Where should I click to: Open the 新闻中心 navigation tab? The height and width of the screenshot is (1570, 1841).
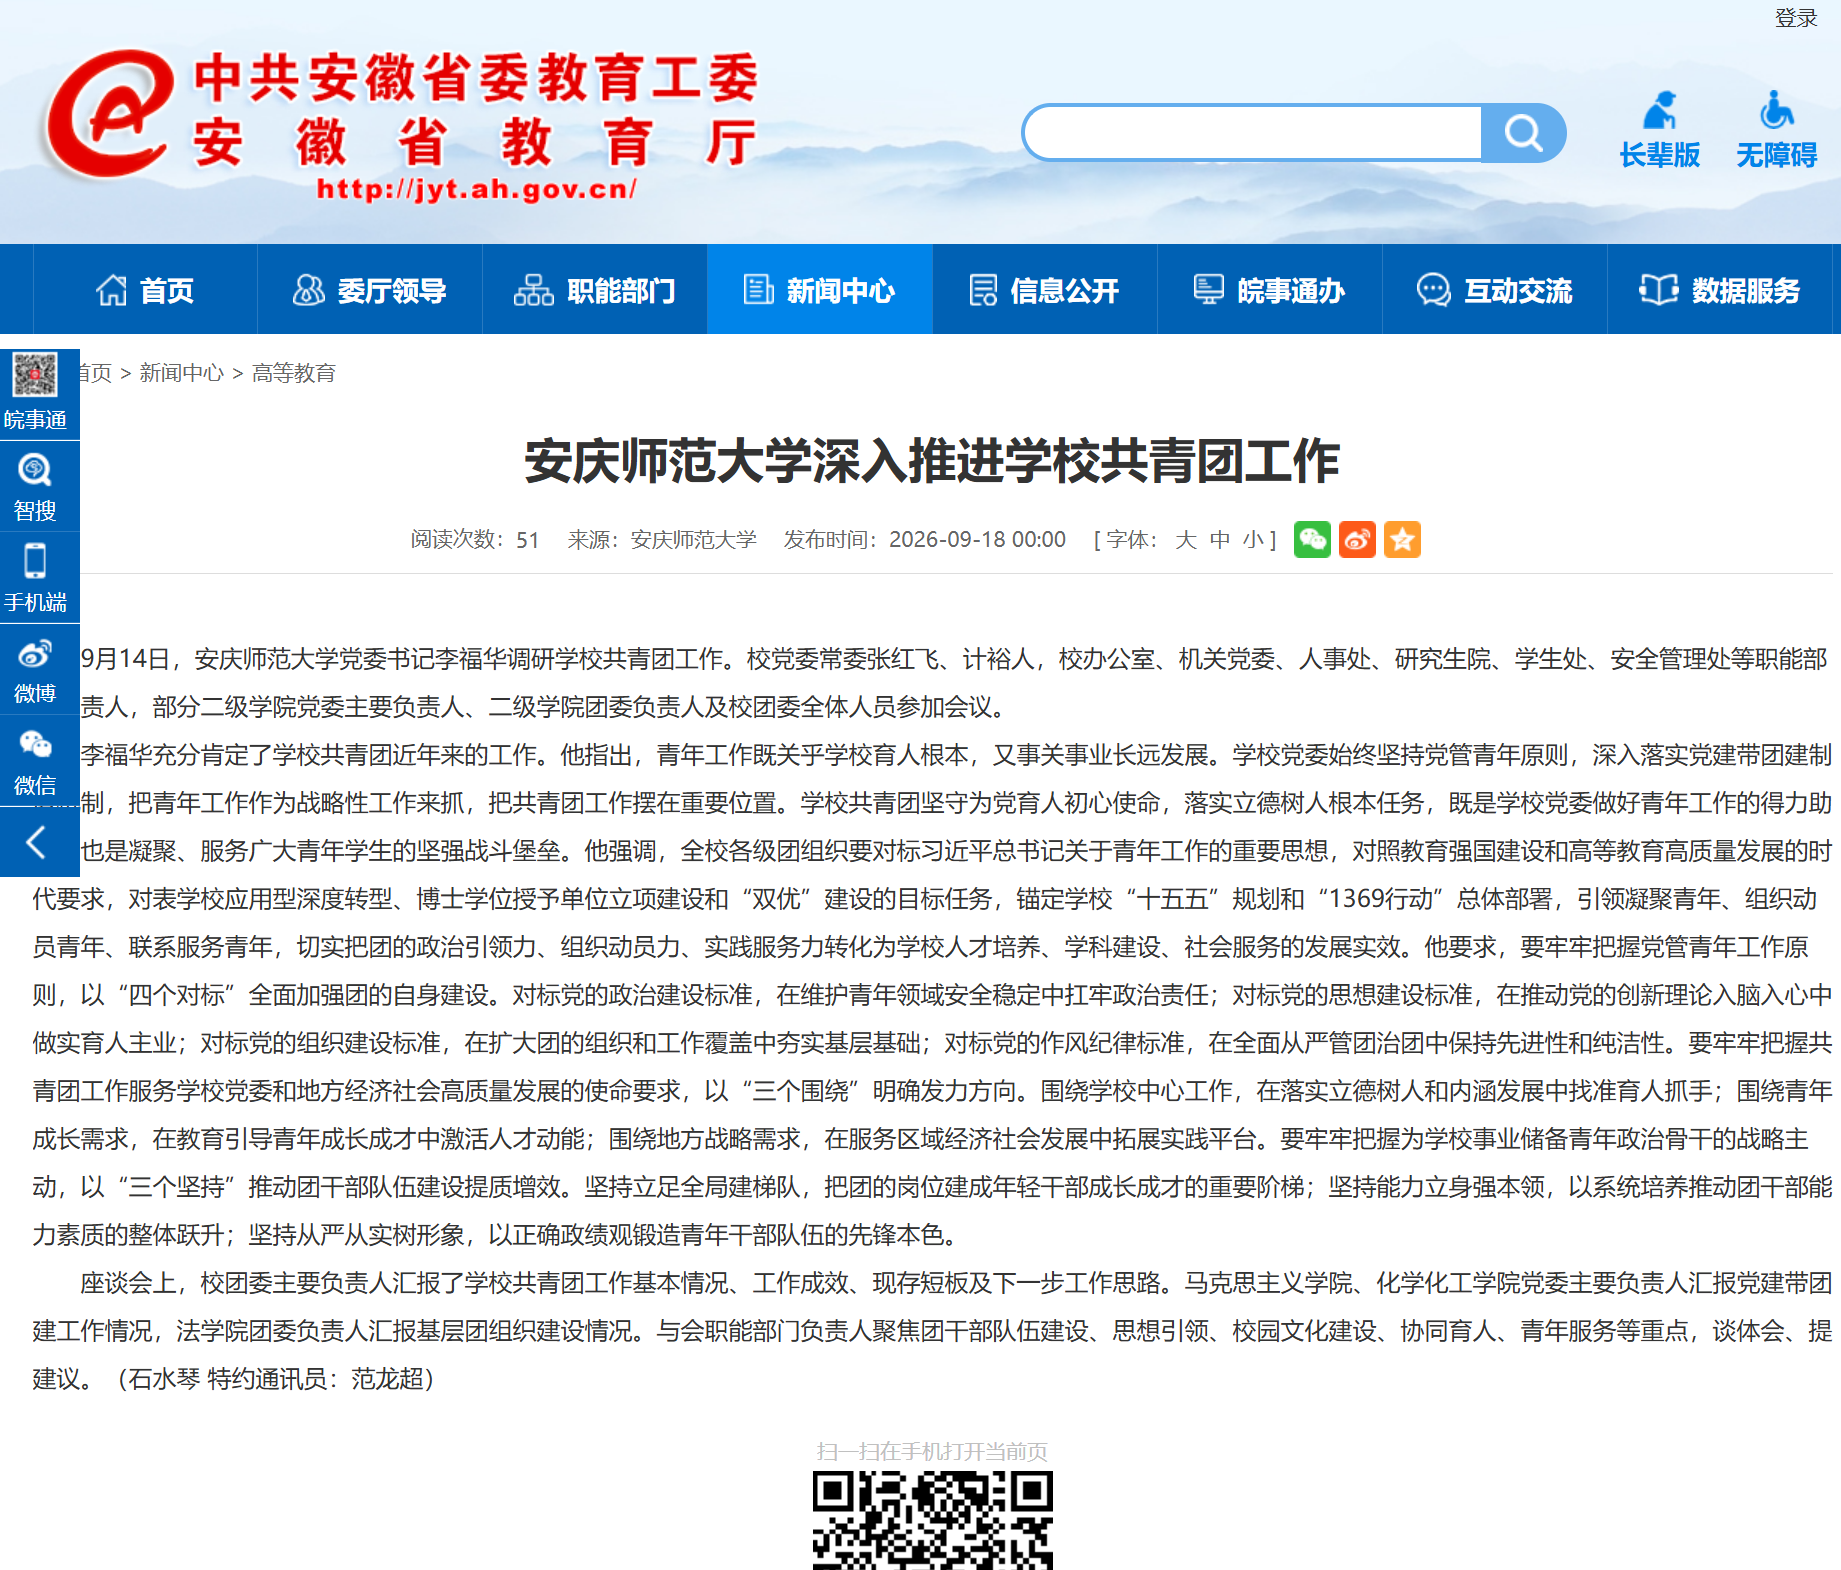[x=820, y=290]
